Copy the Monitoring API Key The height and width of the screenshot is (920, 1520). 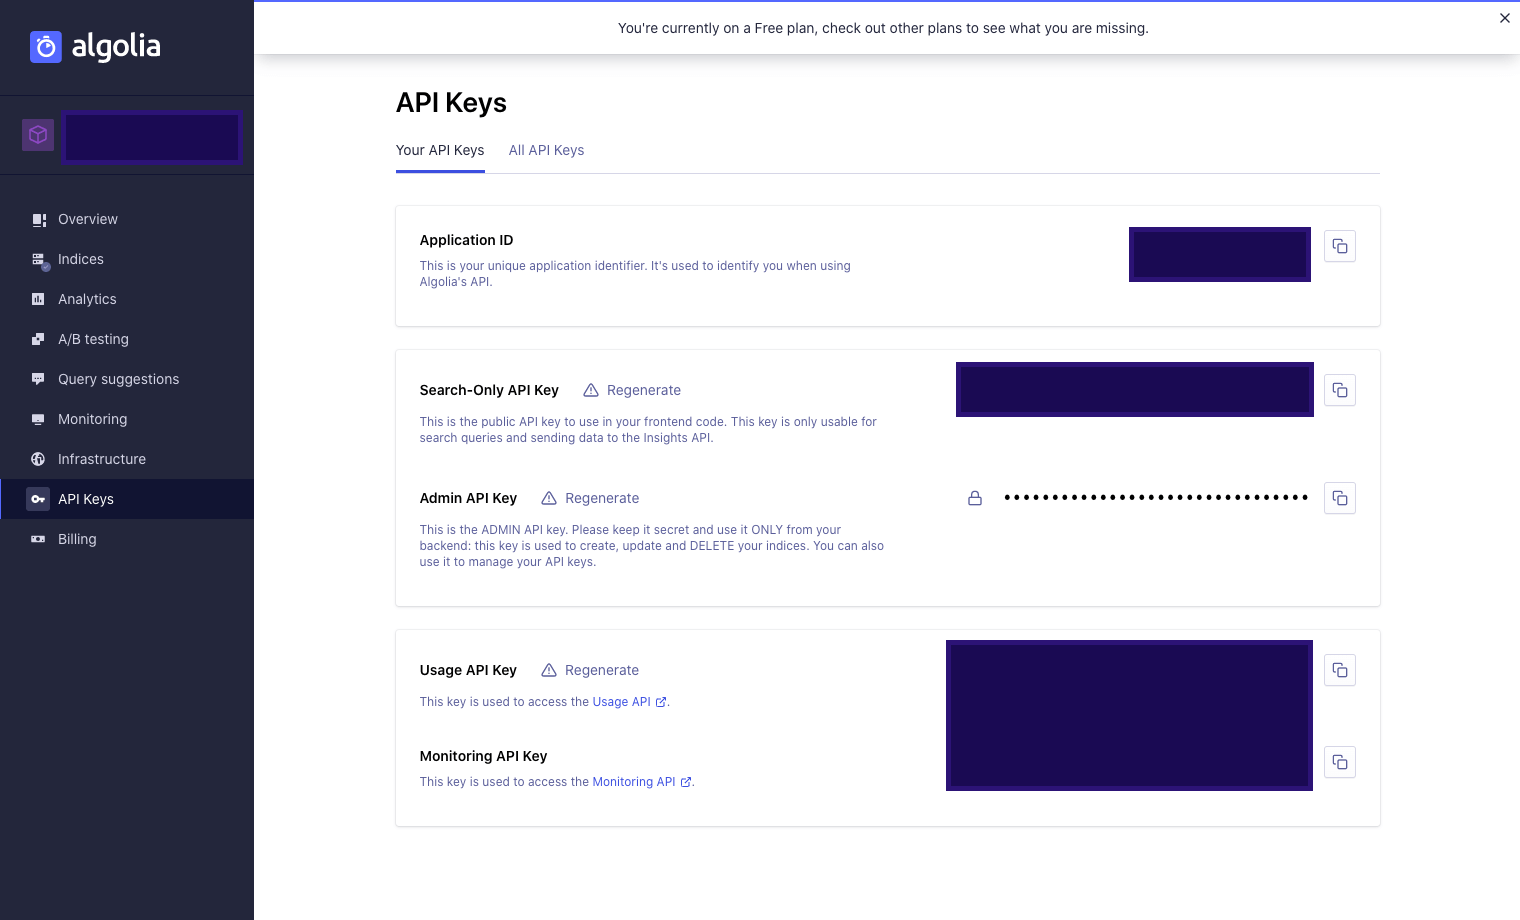pyautogui.click(x=1340, y=762)
